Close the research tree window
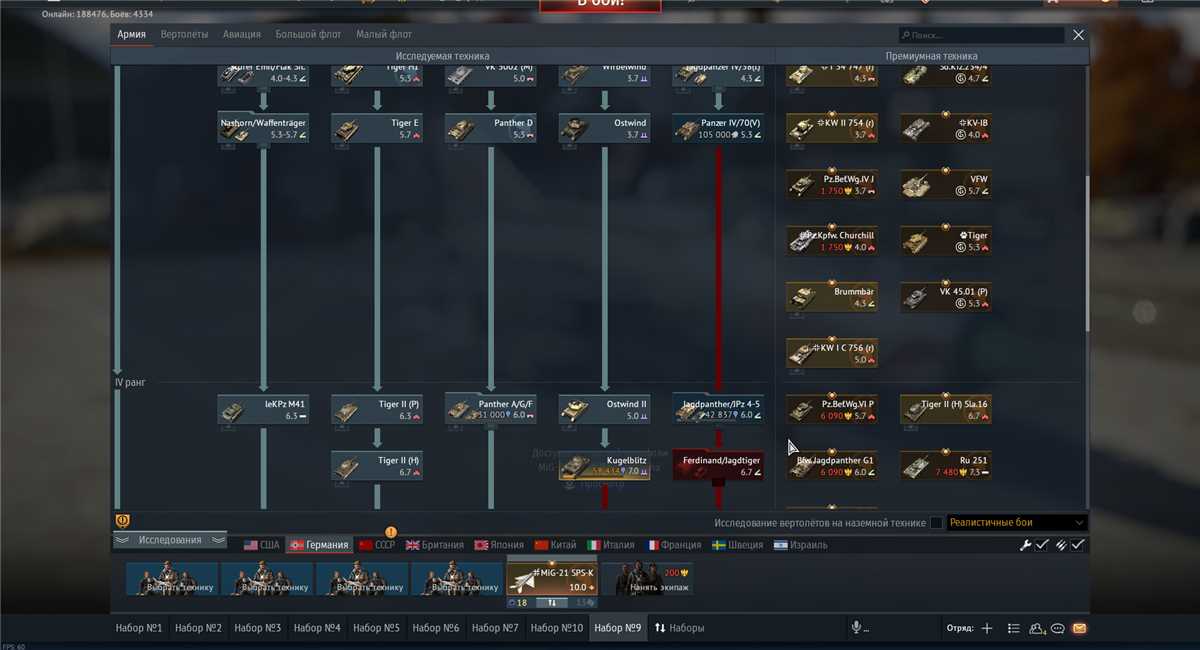1200x650 pixels. click(1078, 34)
